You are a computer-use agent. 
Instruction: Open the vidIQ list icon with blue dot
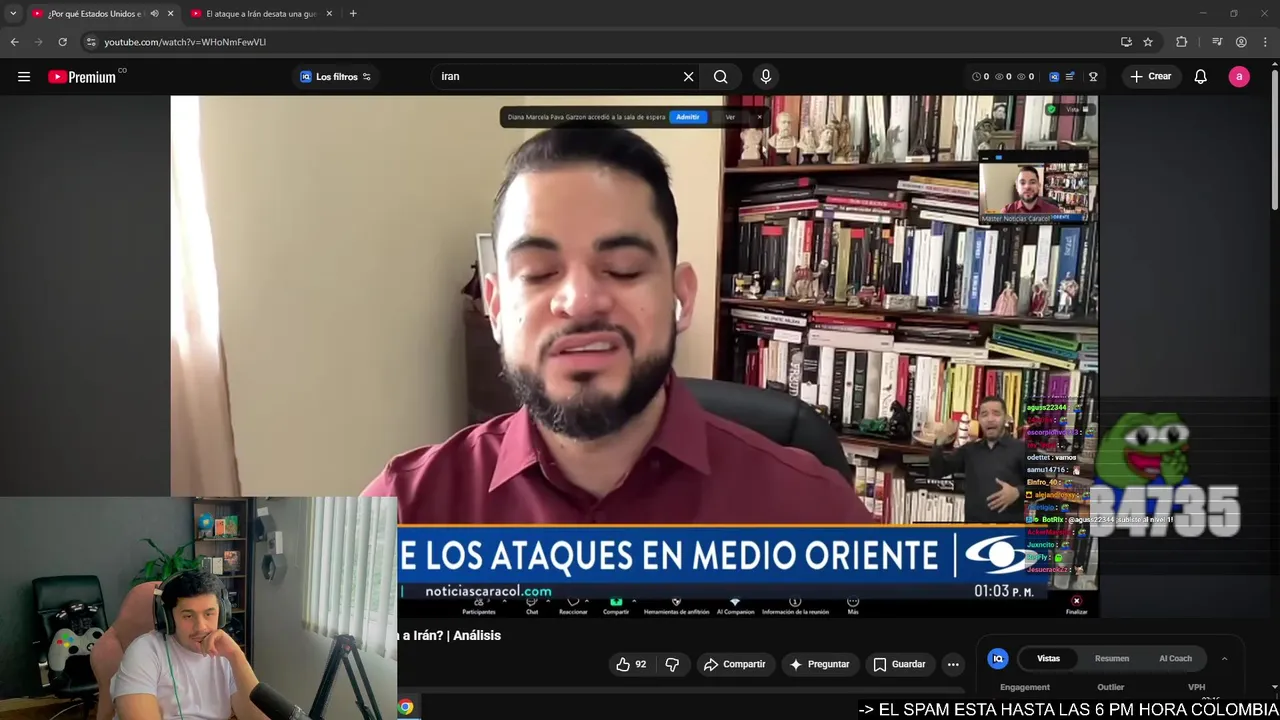point(1070,77)
